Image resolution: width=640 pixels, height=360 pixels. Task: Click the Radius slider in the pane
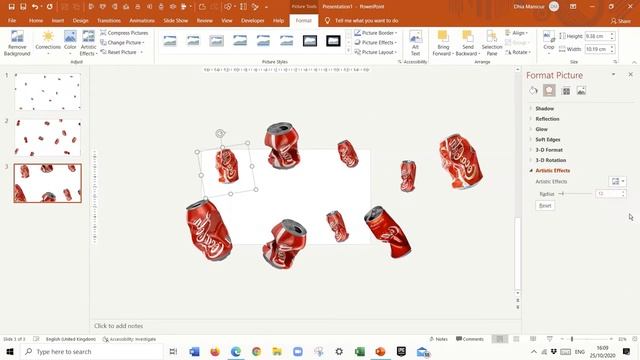point(576,193)
